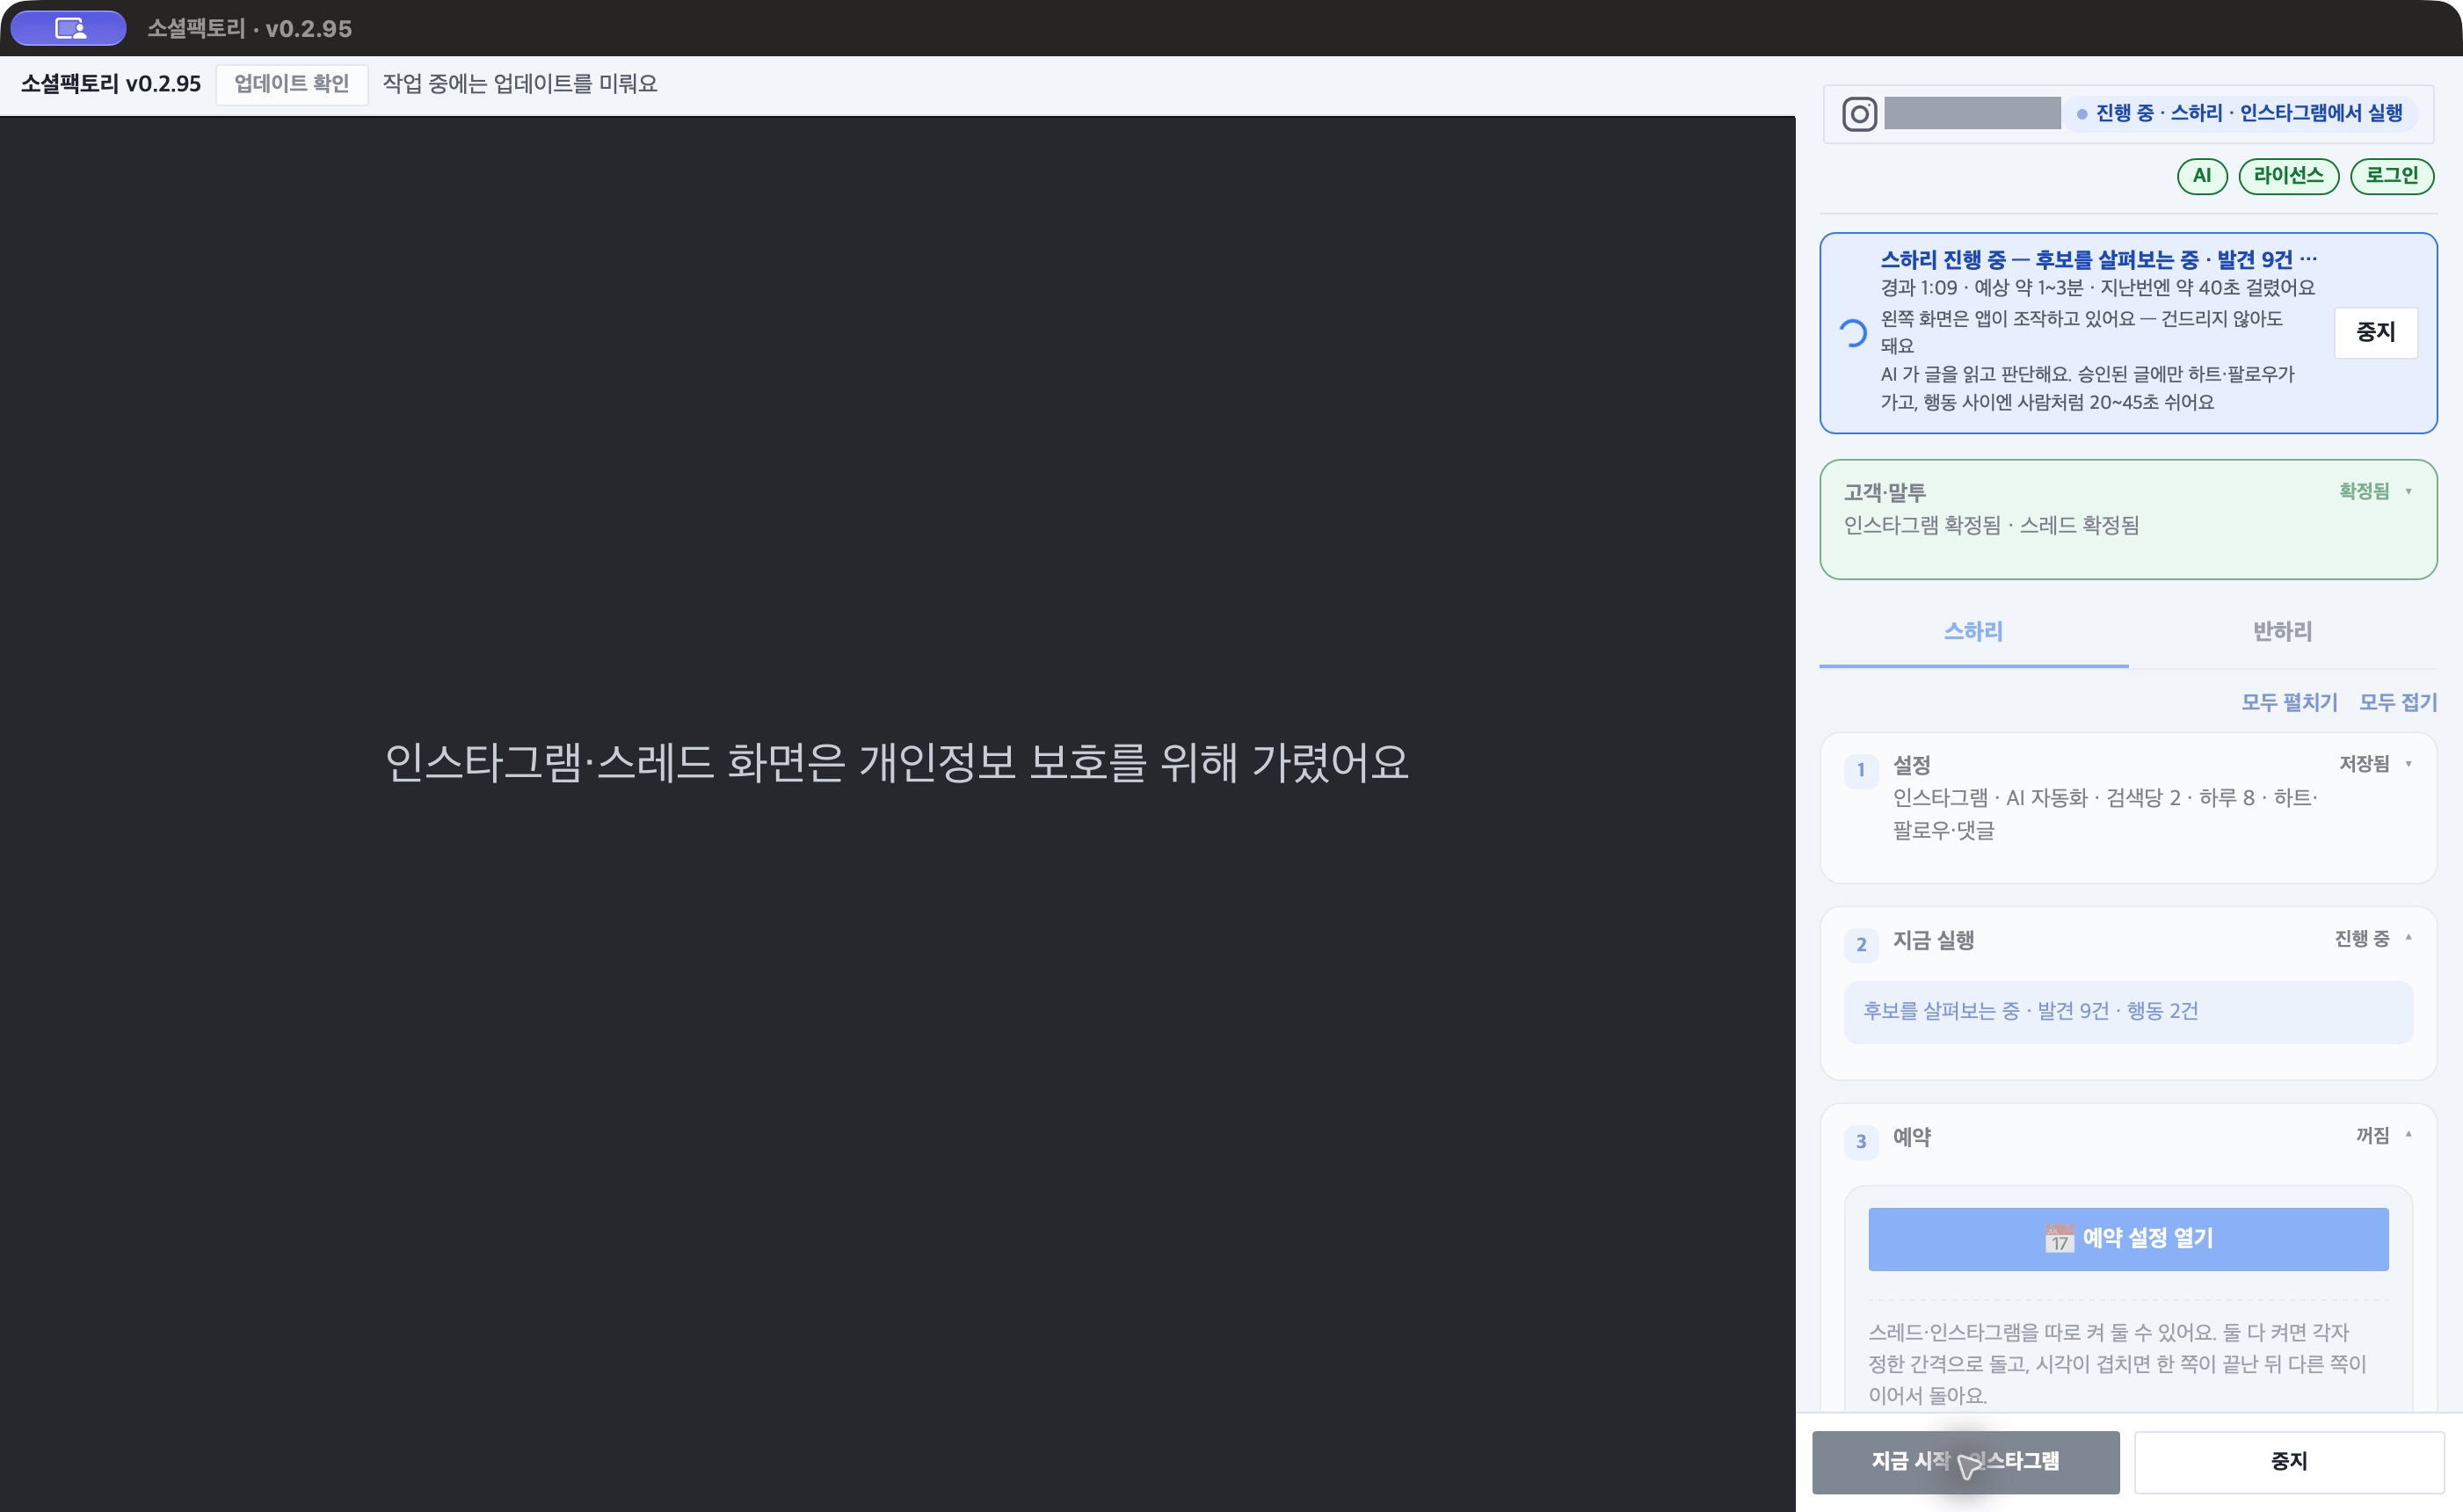2463x1512 pixels.
Task: Click the 로그인 status badge
Action: pos(2391,176)
